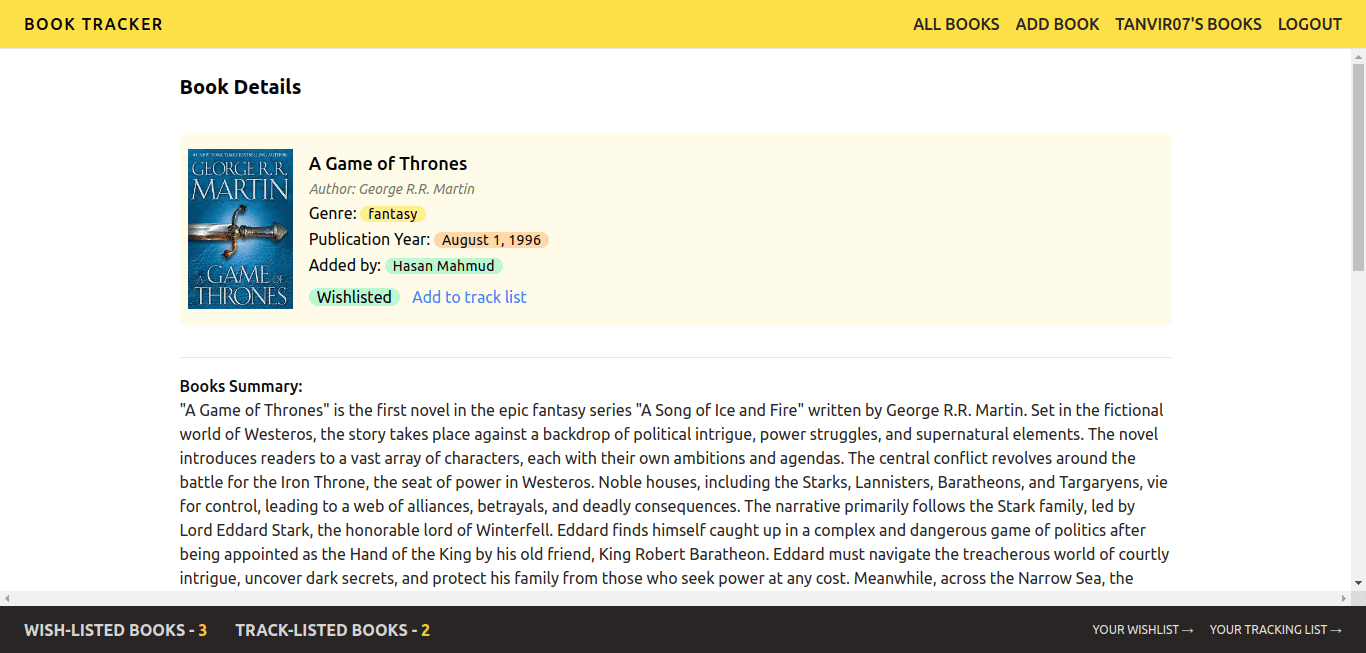Image resolution: width=1366 pixels, height=653 pixels.
Task: Click the A Game of Thrones title
Action: point(388,164)
